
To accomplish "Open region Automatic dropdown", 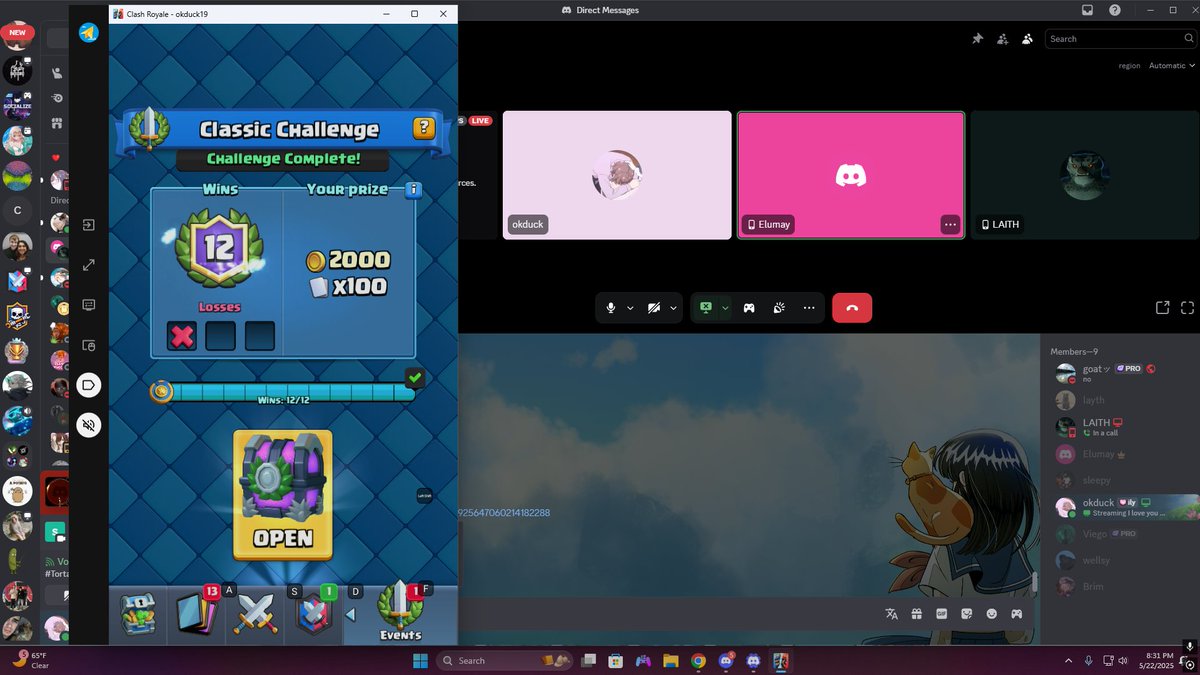I will pyautogui.click(x=1172, y=66).
